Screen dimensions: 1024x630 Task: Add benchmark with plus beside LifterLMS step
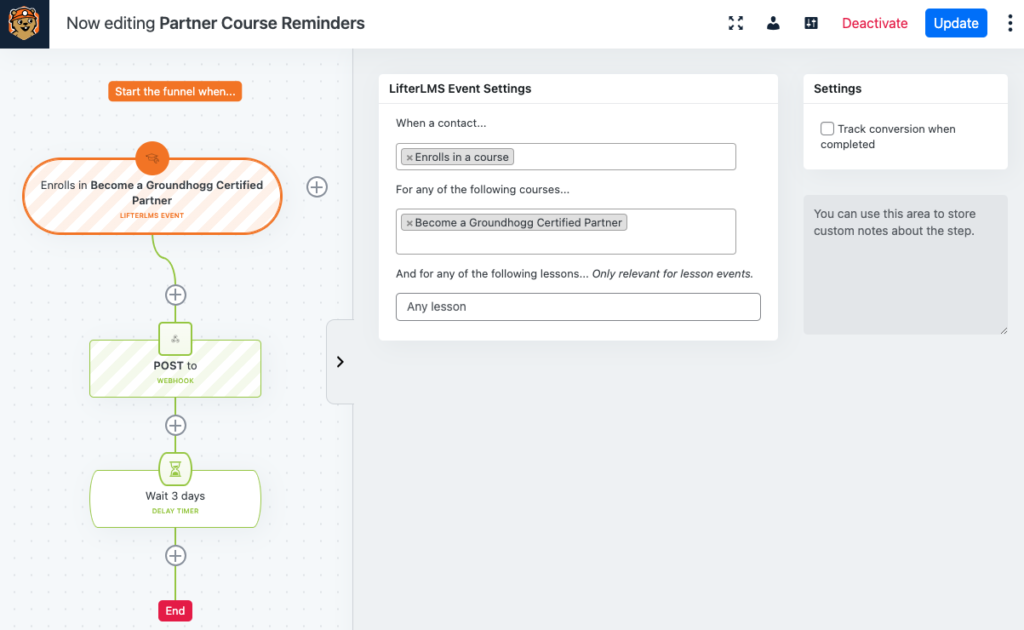point(317,187)
